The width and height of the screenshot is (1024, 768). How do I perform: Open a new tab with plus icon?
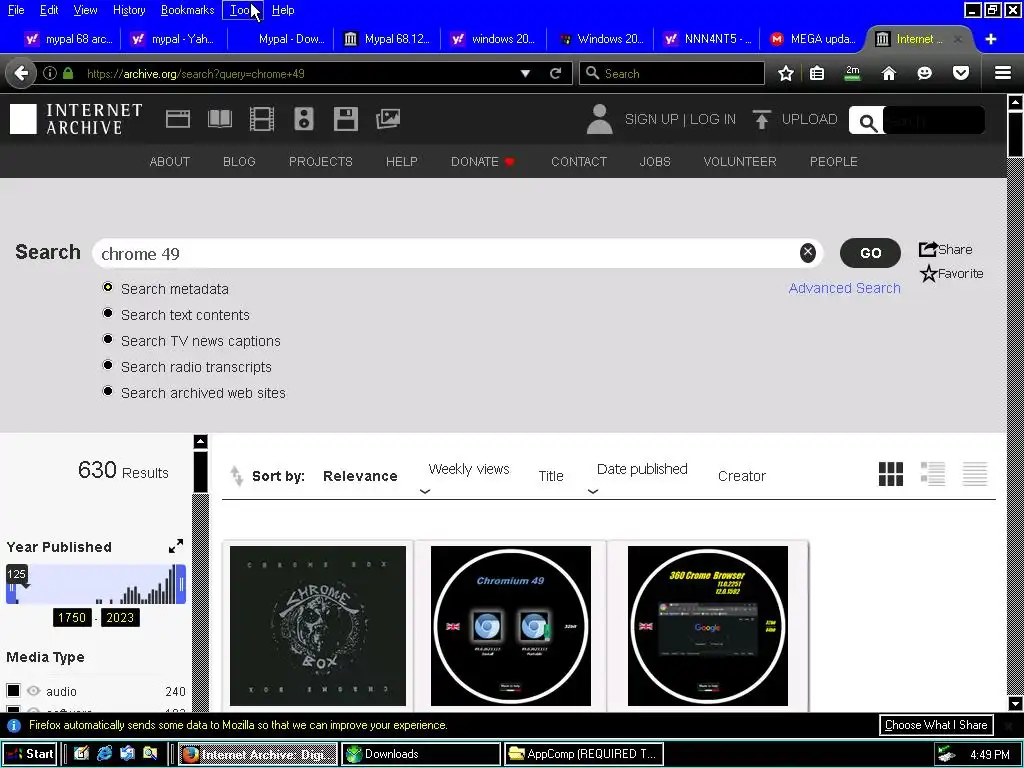[x=991, y=39]
